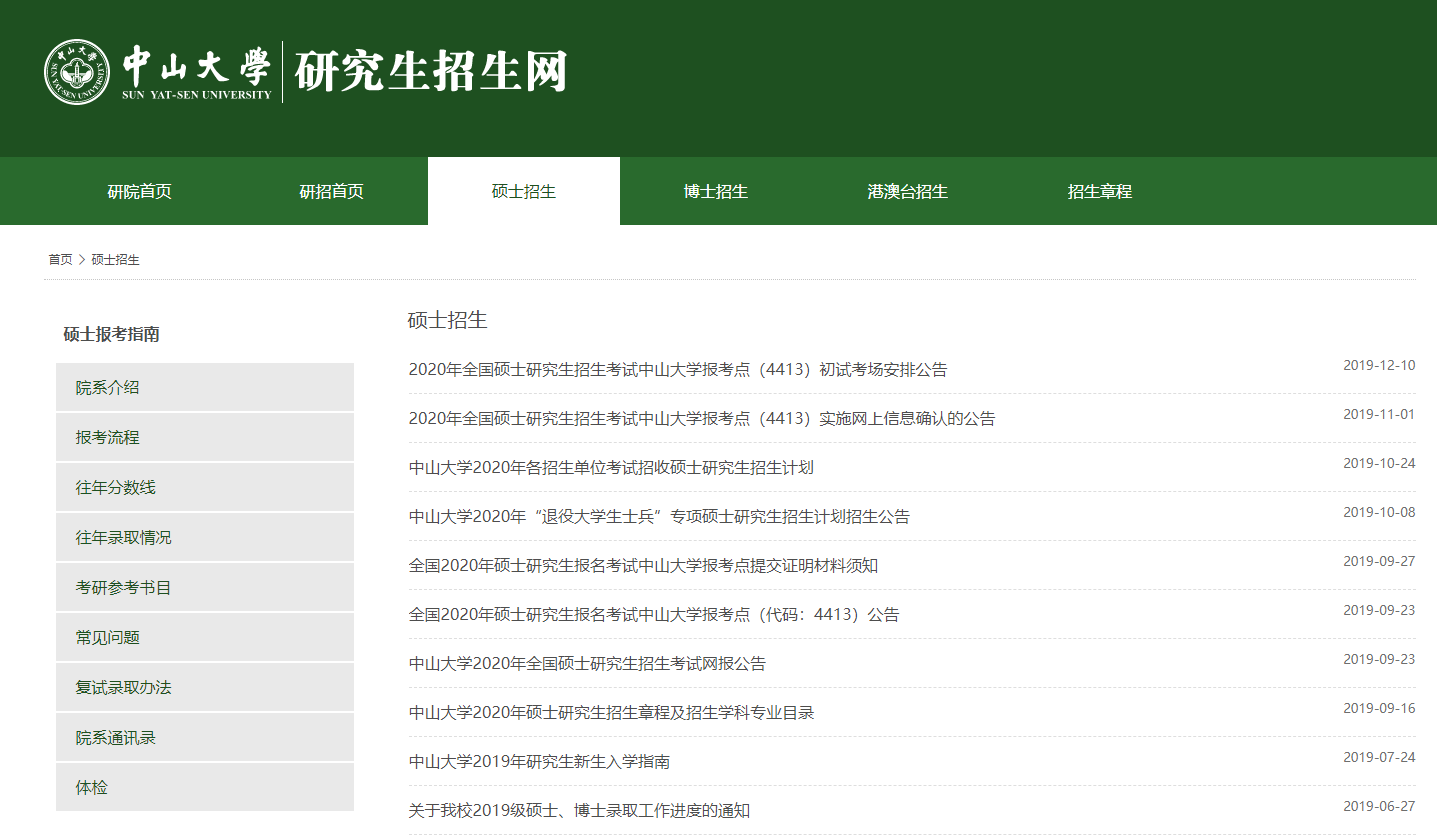The image size is (1437, 837).
Task: Click the 首页 breadcrumb link
Action: click(x=60, y=260)
